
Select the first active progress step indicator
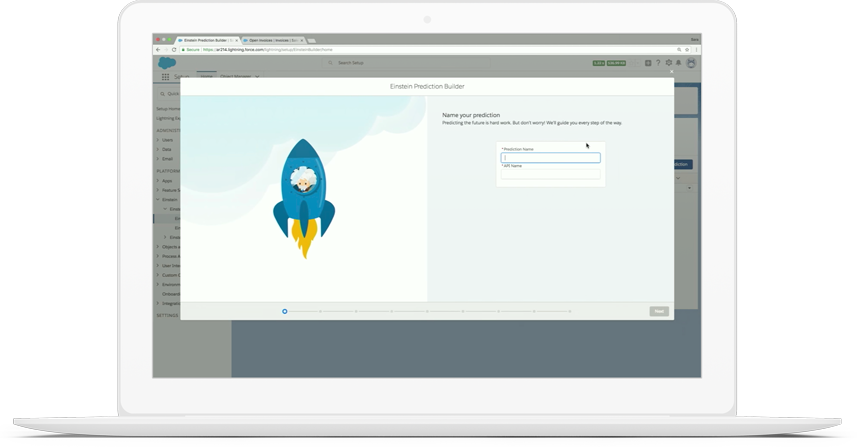click(285, 311)
